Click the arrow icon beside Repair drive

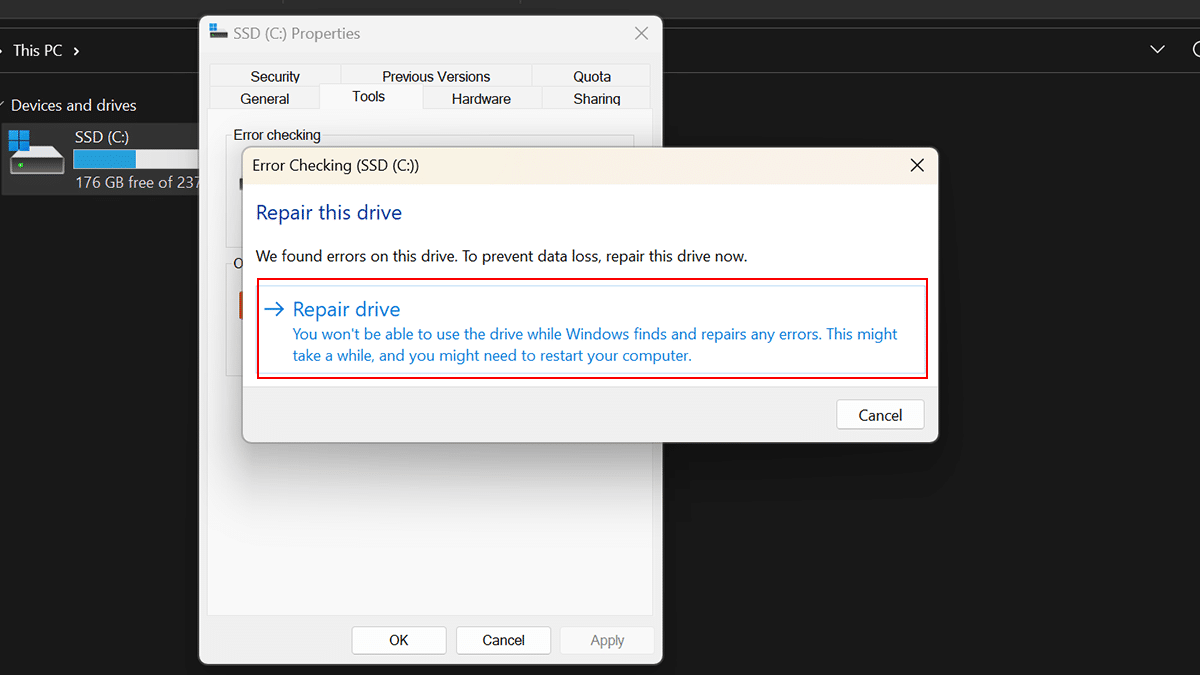pos(274,310)
